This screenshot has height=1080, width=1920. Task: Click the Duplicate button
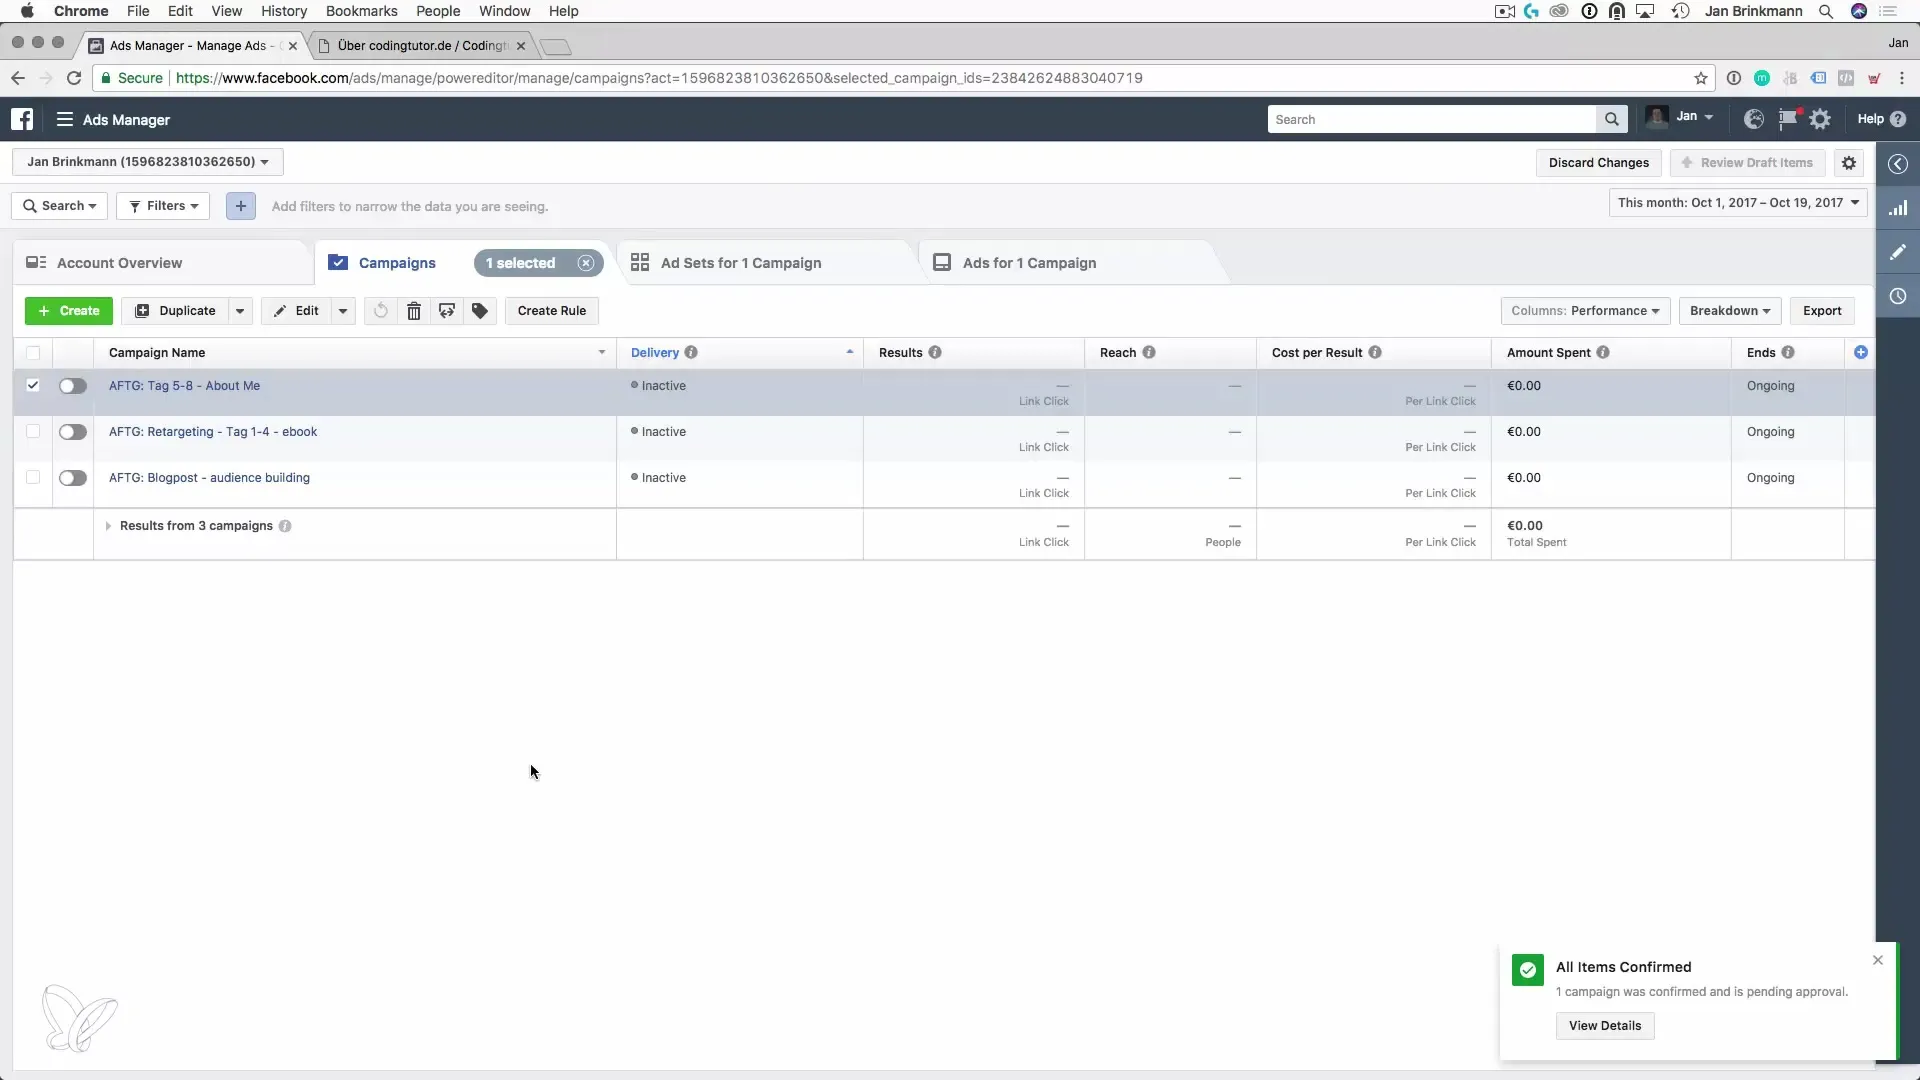click(x=175, y=311)
